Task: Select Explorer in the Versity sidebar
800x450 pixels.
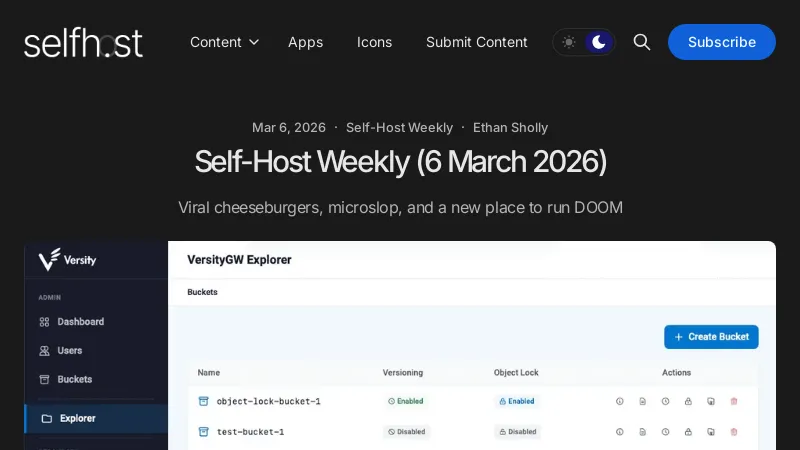Action: click(x=80, y=418)
